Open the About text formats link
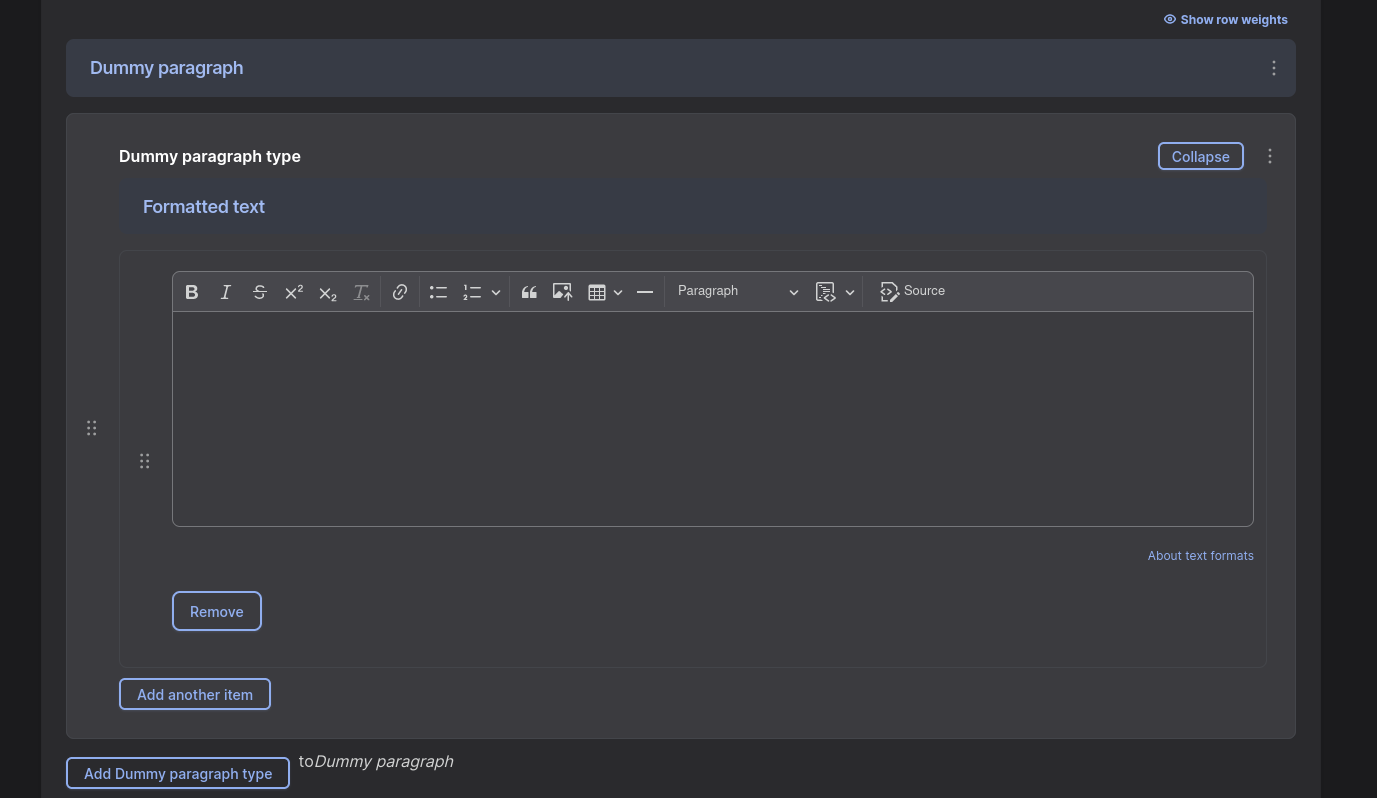1377x798 pixels. coord(1200,555)
